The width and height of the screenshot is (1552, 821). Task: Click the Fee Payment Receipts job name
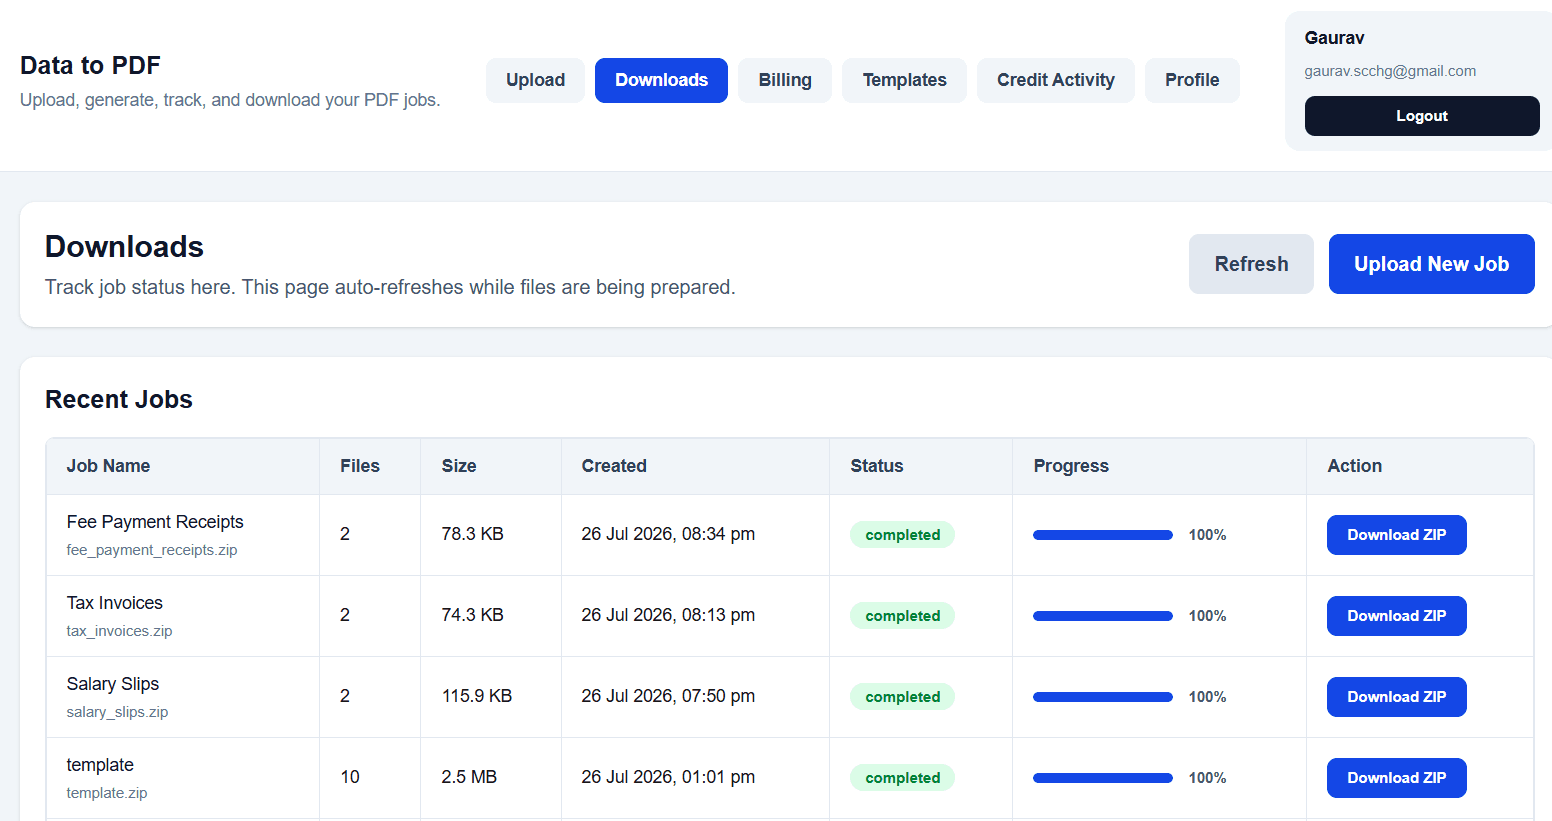(x=155, y=522)
